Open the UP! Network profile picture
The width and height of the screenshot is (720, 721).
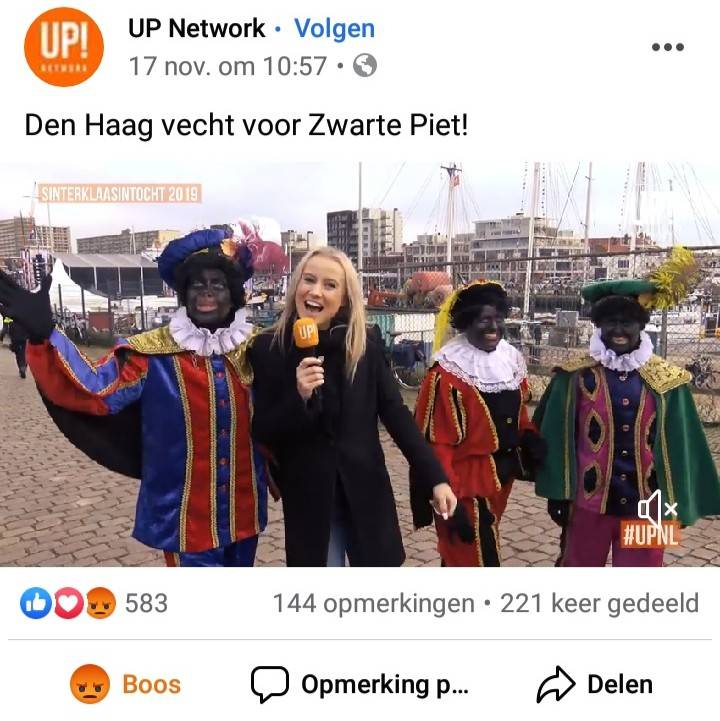click(64, 46)
